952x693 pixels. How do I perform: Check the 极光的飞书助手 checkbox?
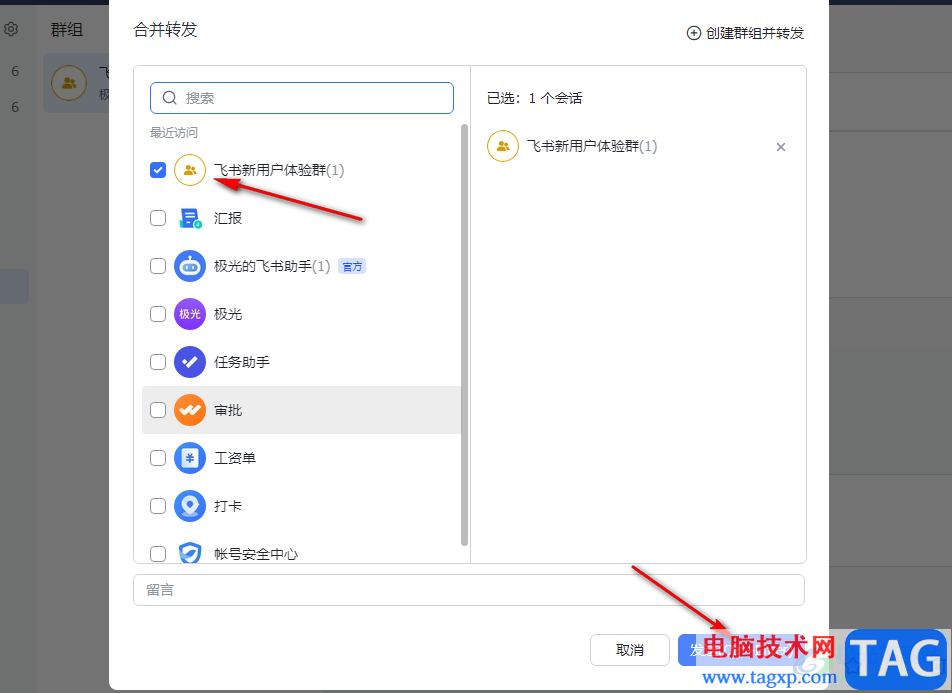tap(158, 266)
